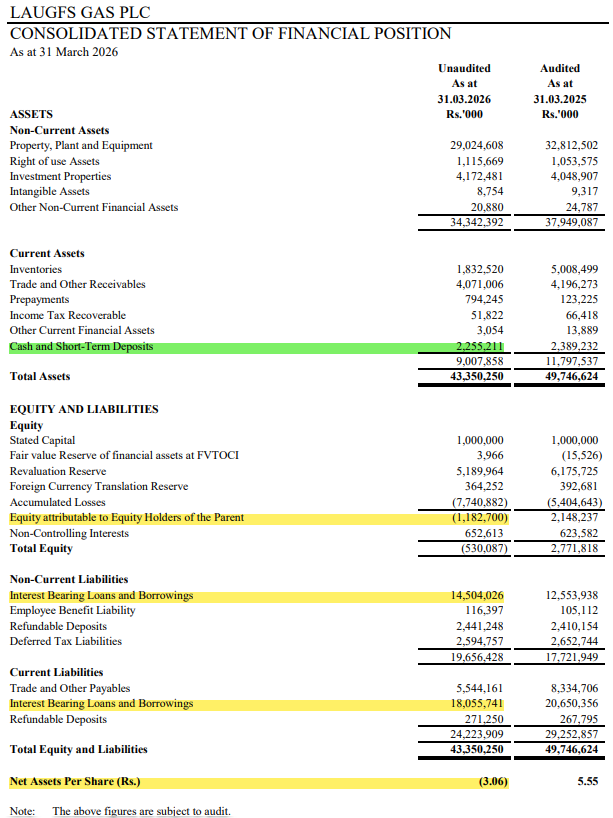
Task: Select the 2025 Total Assets figure 49,746,624
Action: [572, 376]
